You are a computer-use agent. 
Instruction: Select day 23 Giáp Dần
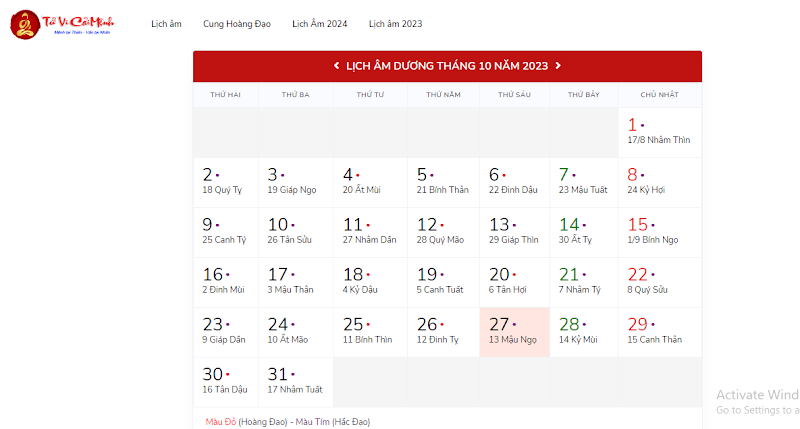coord(226,332)
